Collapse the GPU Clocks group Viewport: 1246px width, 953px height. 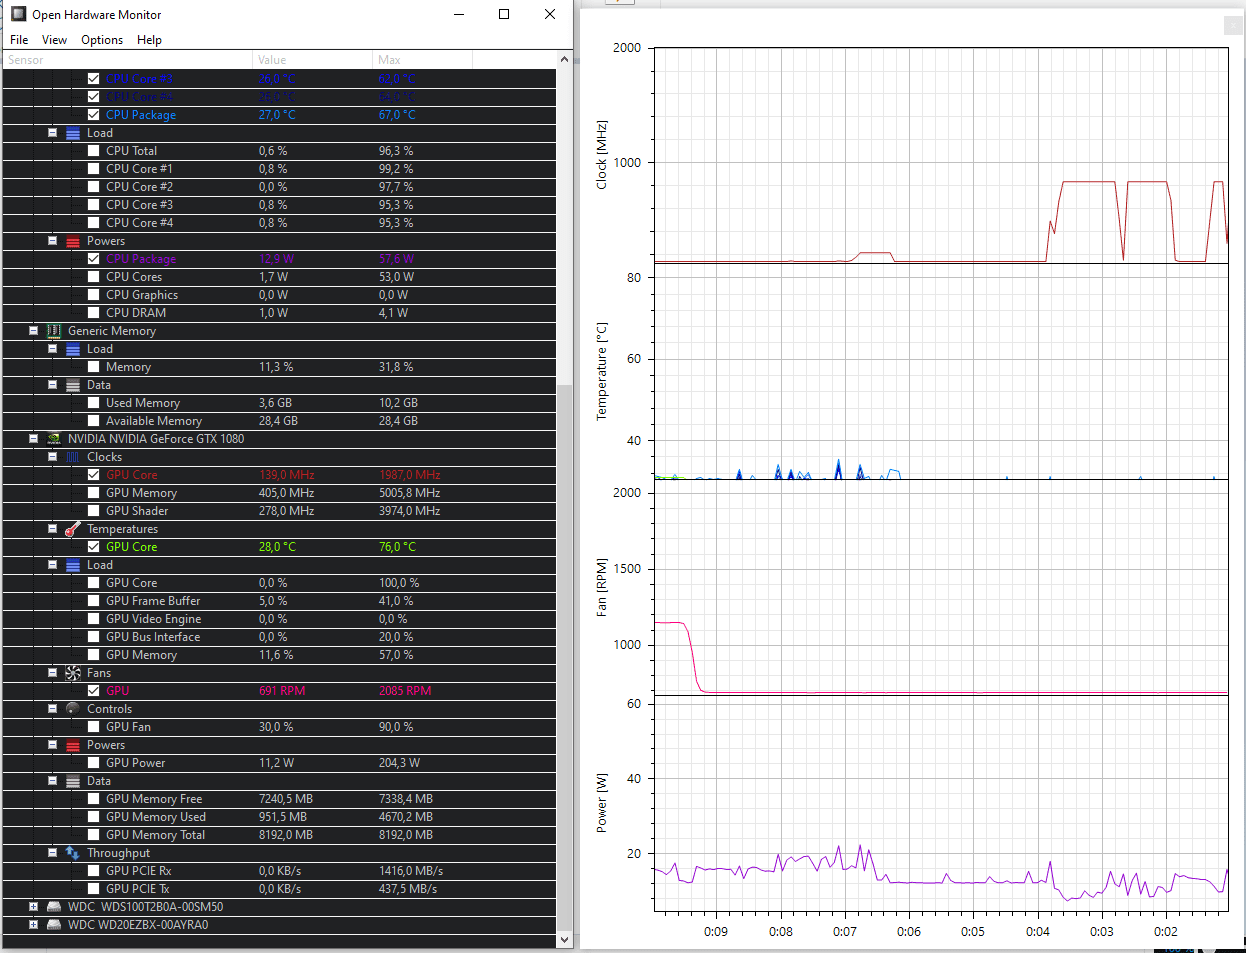52,457
